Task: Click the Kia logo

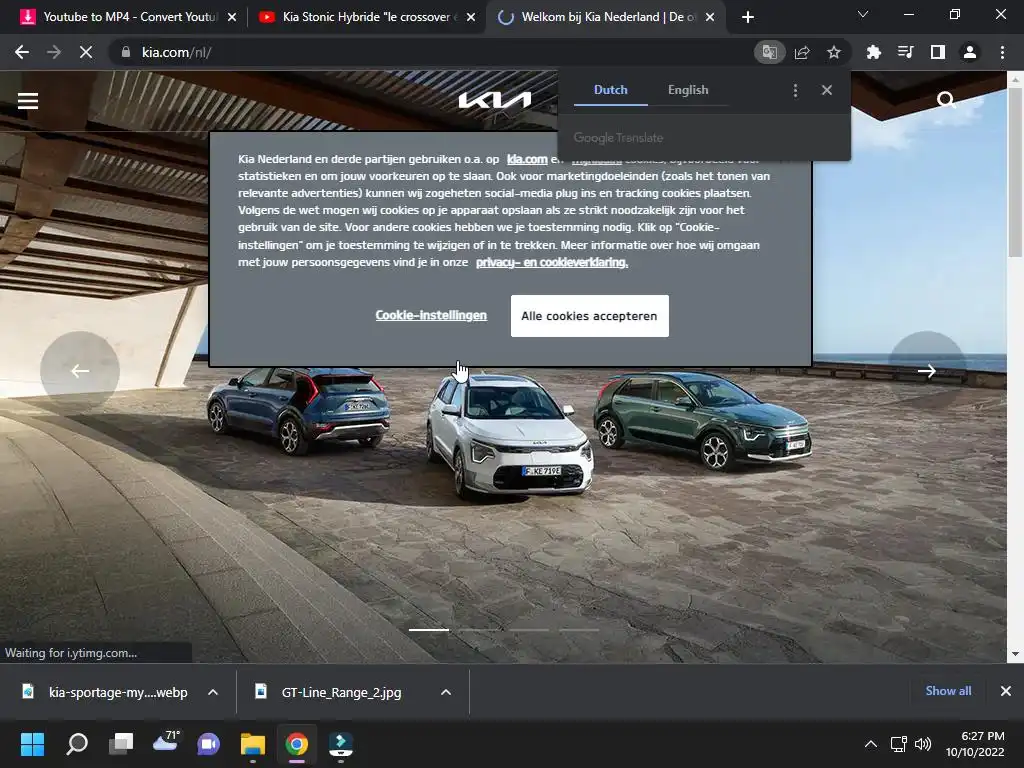Action: [x=494, y=100]
